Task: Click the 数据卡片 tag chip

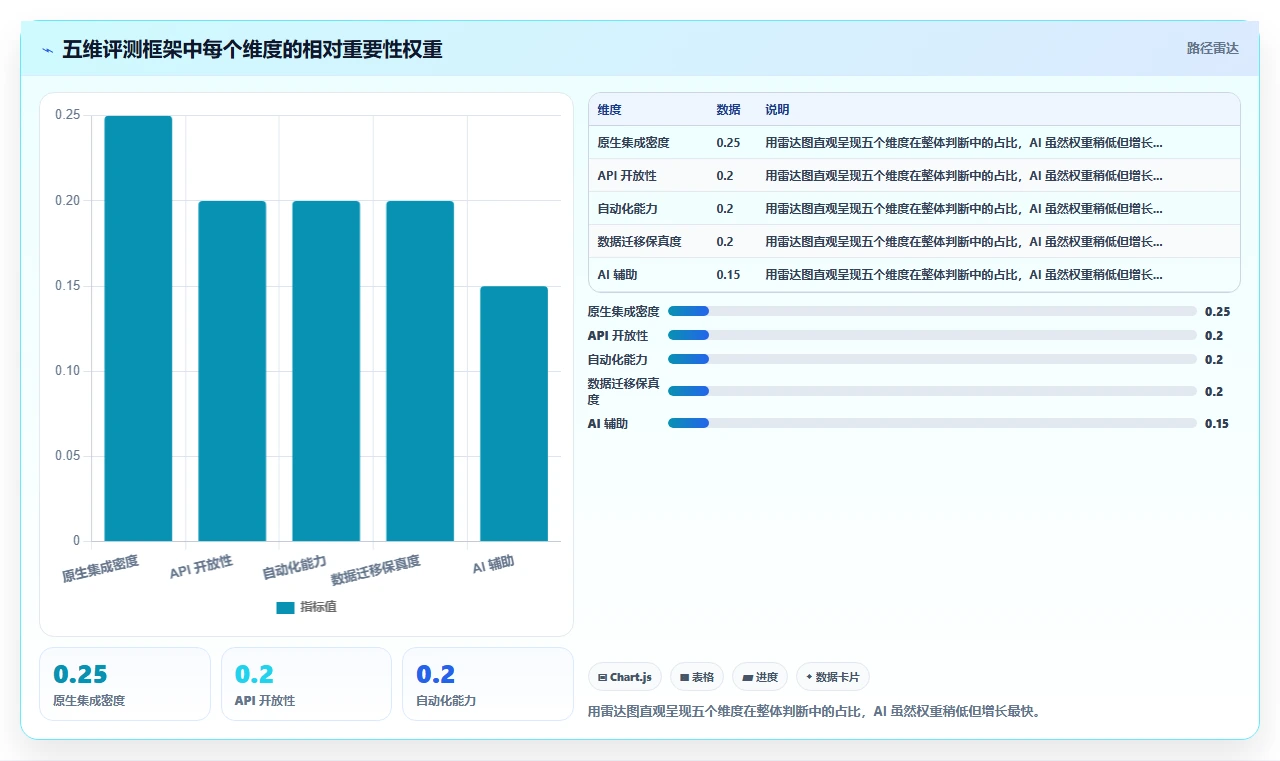Action: (x=832, y=677)
